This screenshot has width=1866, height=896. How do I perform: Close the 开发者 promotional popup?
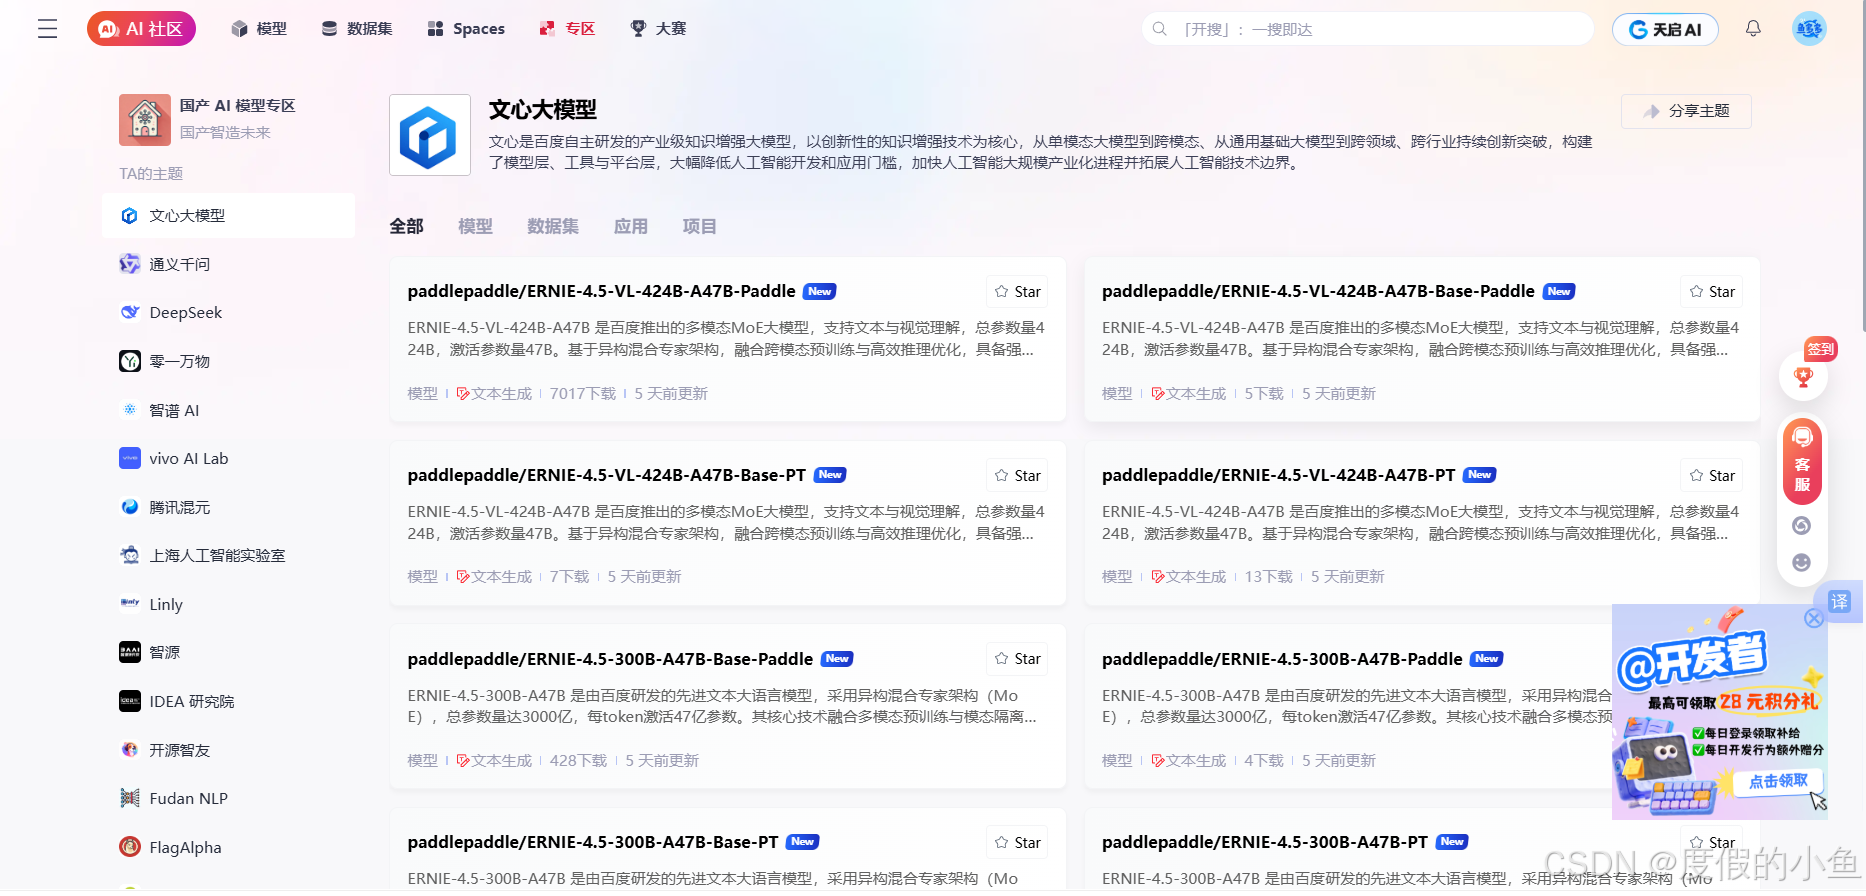1814,619
